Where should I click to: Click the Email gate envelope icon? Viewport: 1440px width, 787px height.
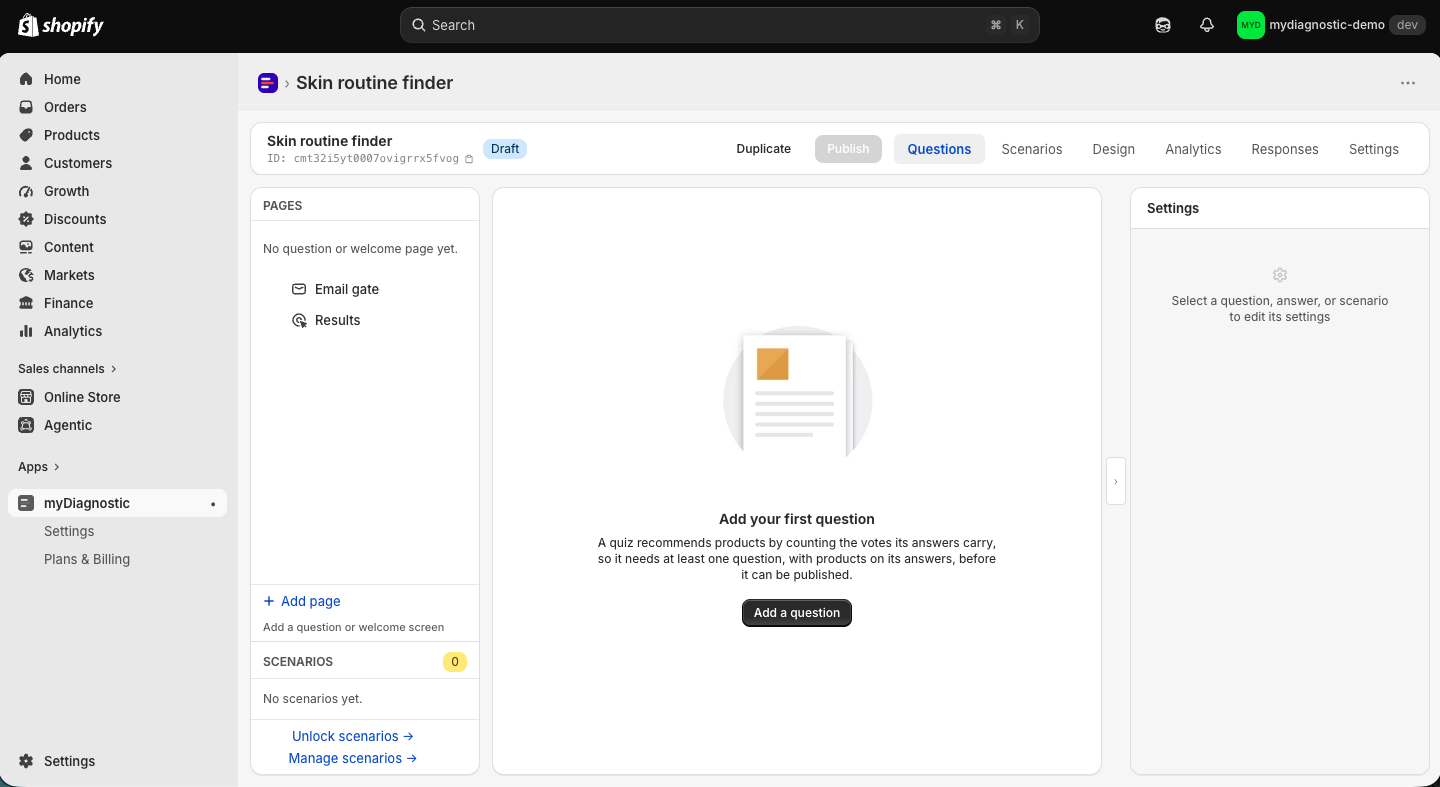tap(299, 289)
